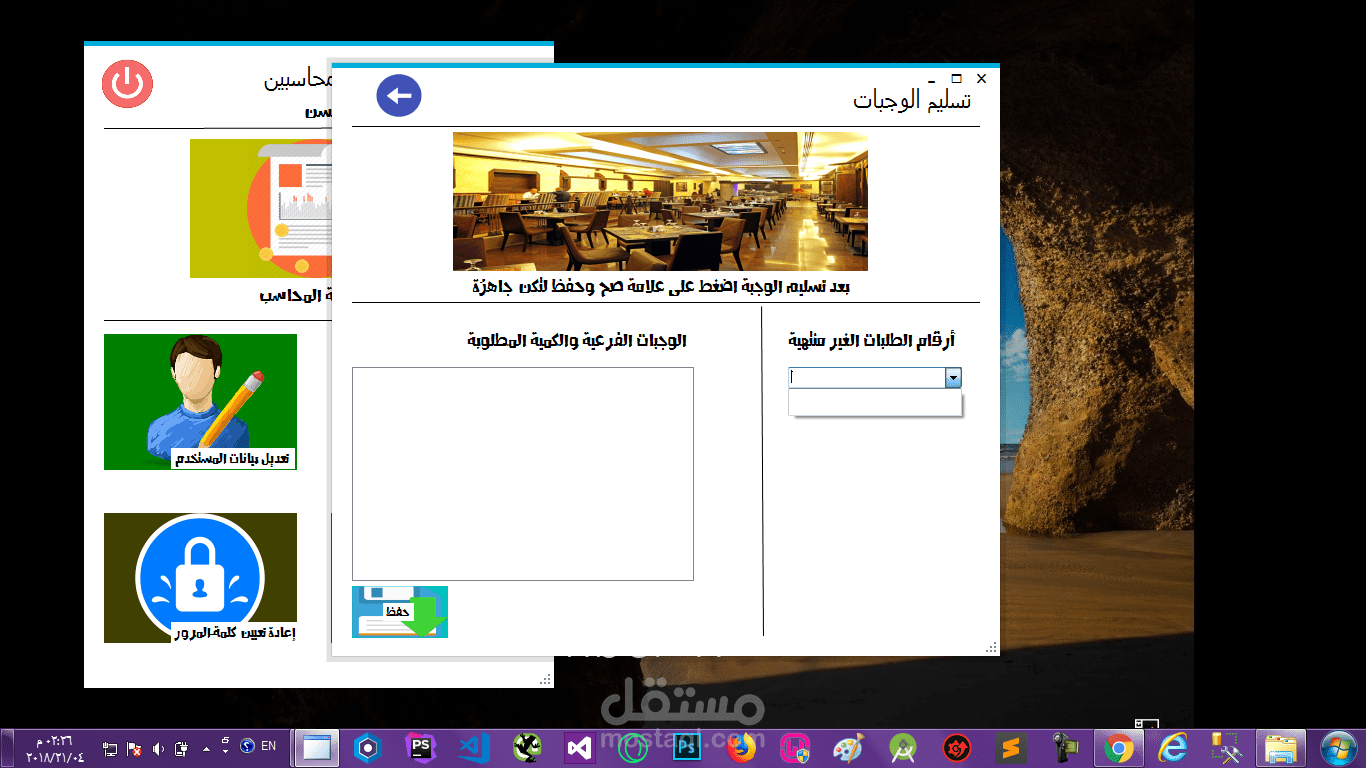Image resolution: width=1366 pixels, height=768 pixels.
Task: Launch Visual Studio purple icon in taskbar
Action: [579, 747]
